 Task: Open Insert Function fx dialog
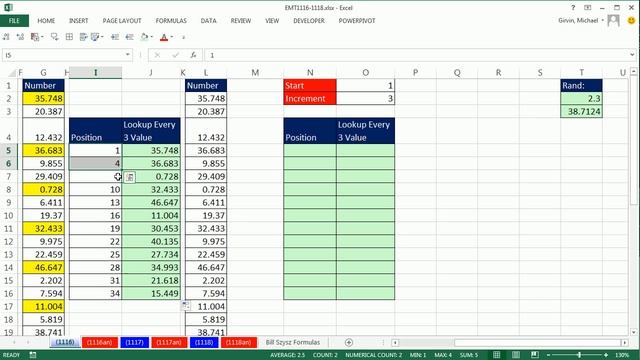[193, 55]
